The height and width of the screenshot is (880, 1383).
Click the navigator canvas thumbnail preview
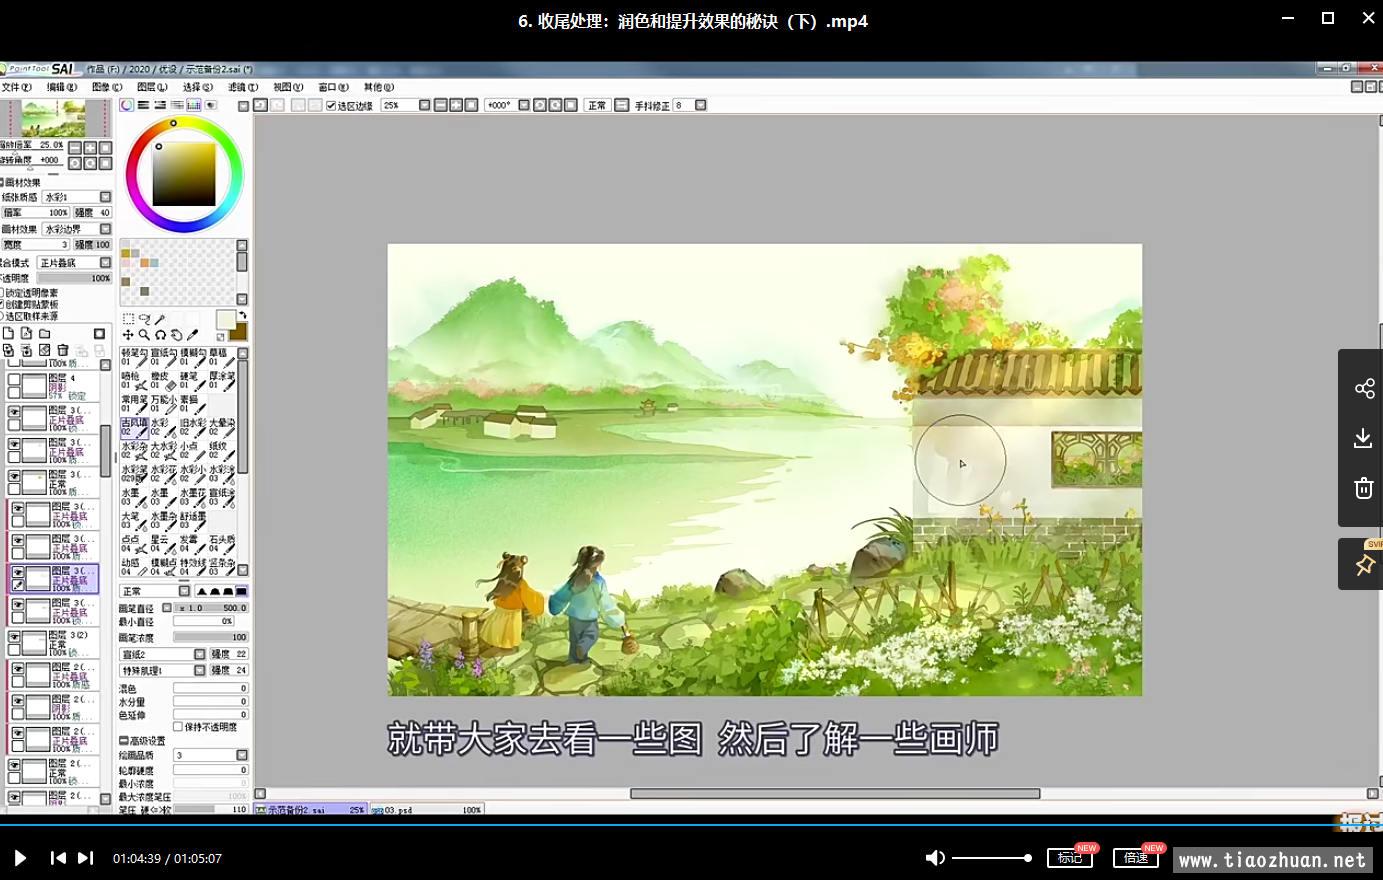tap(54, 118)
